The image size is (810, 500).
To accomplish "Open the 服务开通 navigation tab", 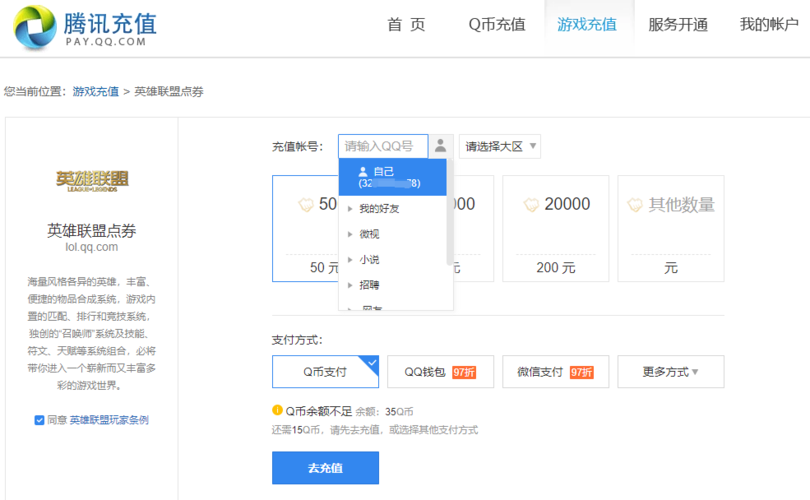I will 678,24.
